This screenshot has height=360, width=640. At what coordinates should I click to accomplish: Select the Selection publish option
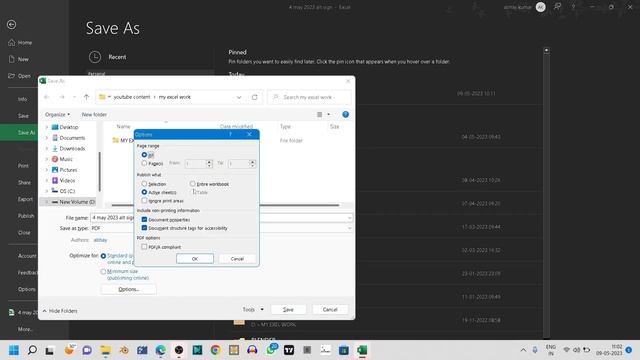pos(144,184)
